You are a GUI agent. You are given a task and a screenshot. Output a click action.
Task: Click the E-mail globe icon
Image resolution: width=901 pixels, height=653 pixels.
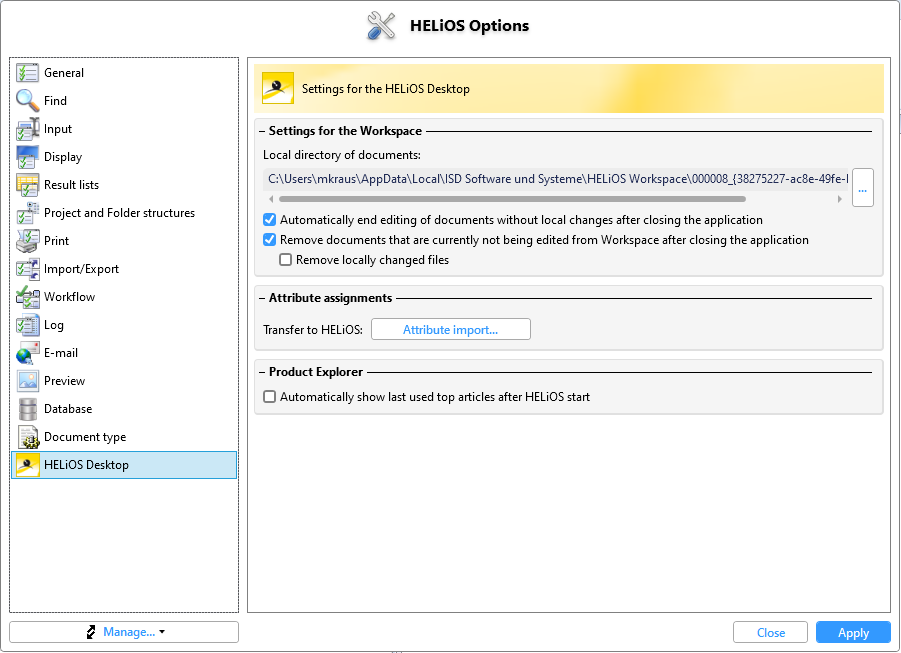coord(27,353)
